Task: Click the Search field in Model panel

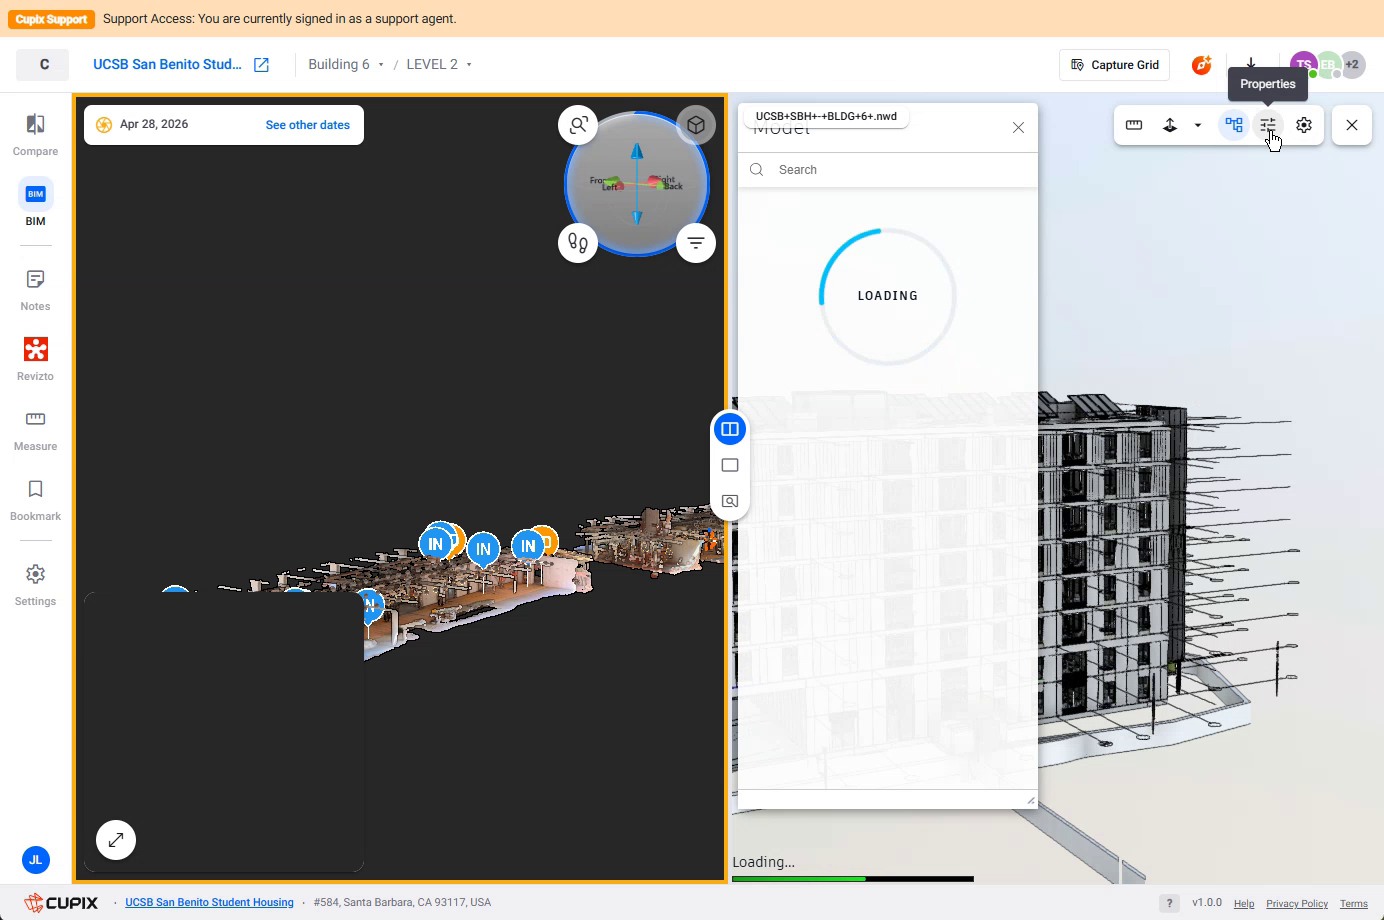Action: point(888,170)
